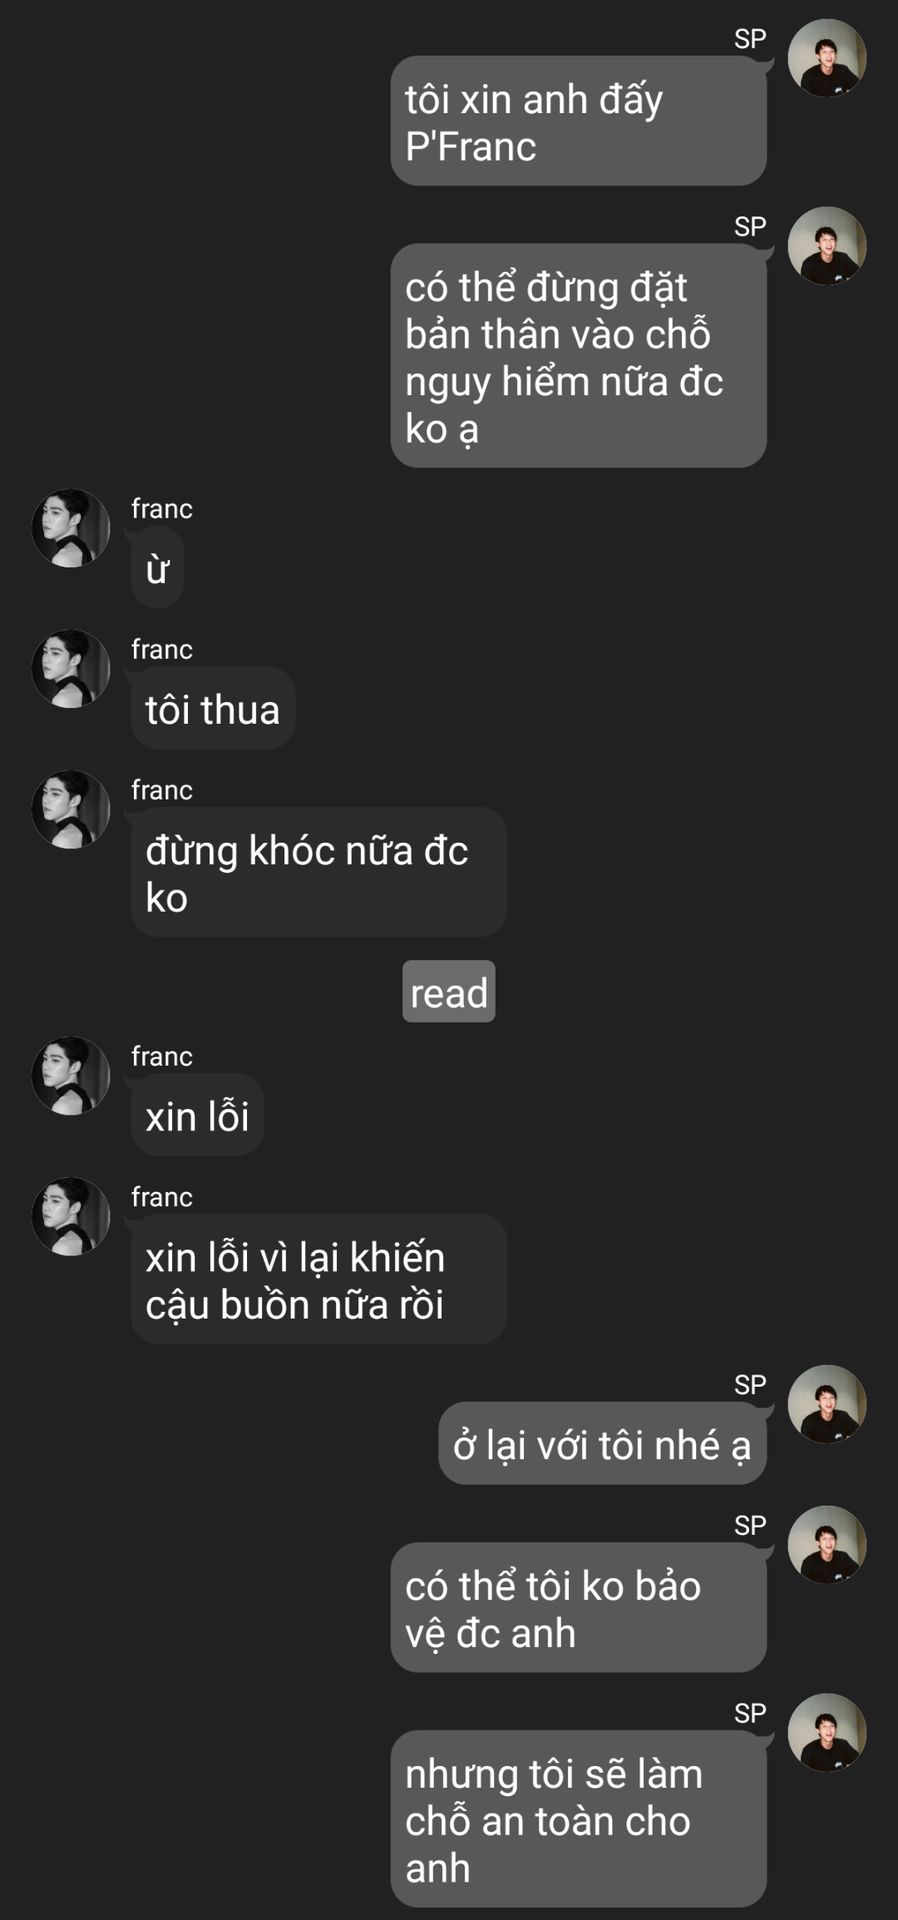Select 'có thể tôi ko bảo vệ đc anh' bubble
Image resolution: width=898 pixels, height=1920 pixels.
[x=578, y=1607]
